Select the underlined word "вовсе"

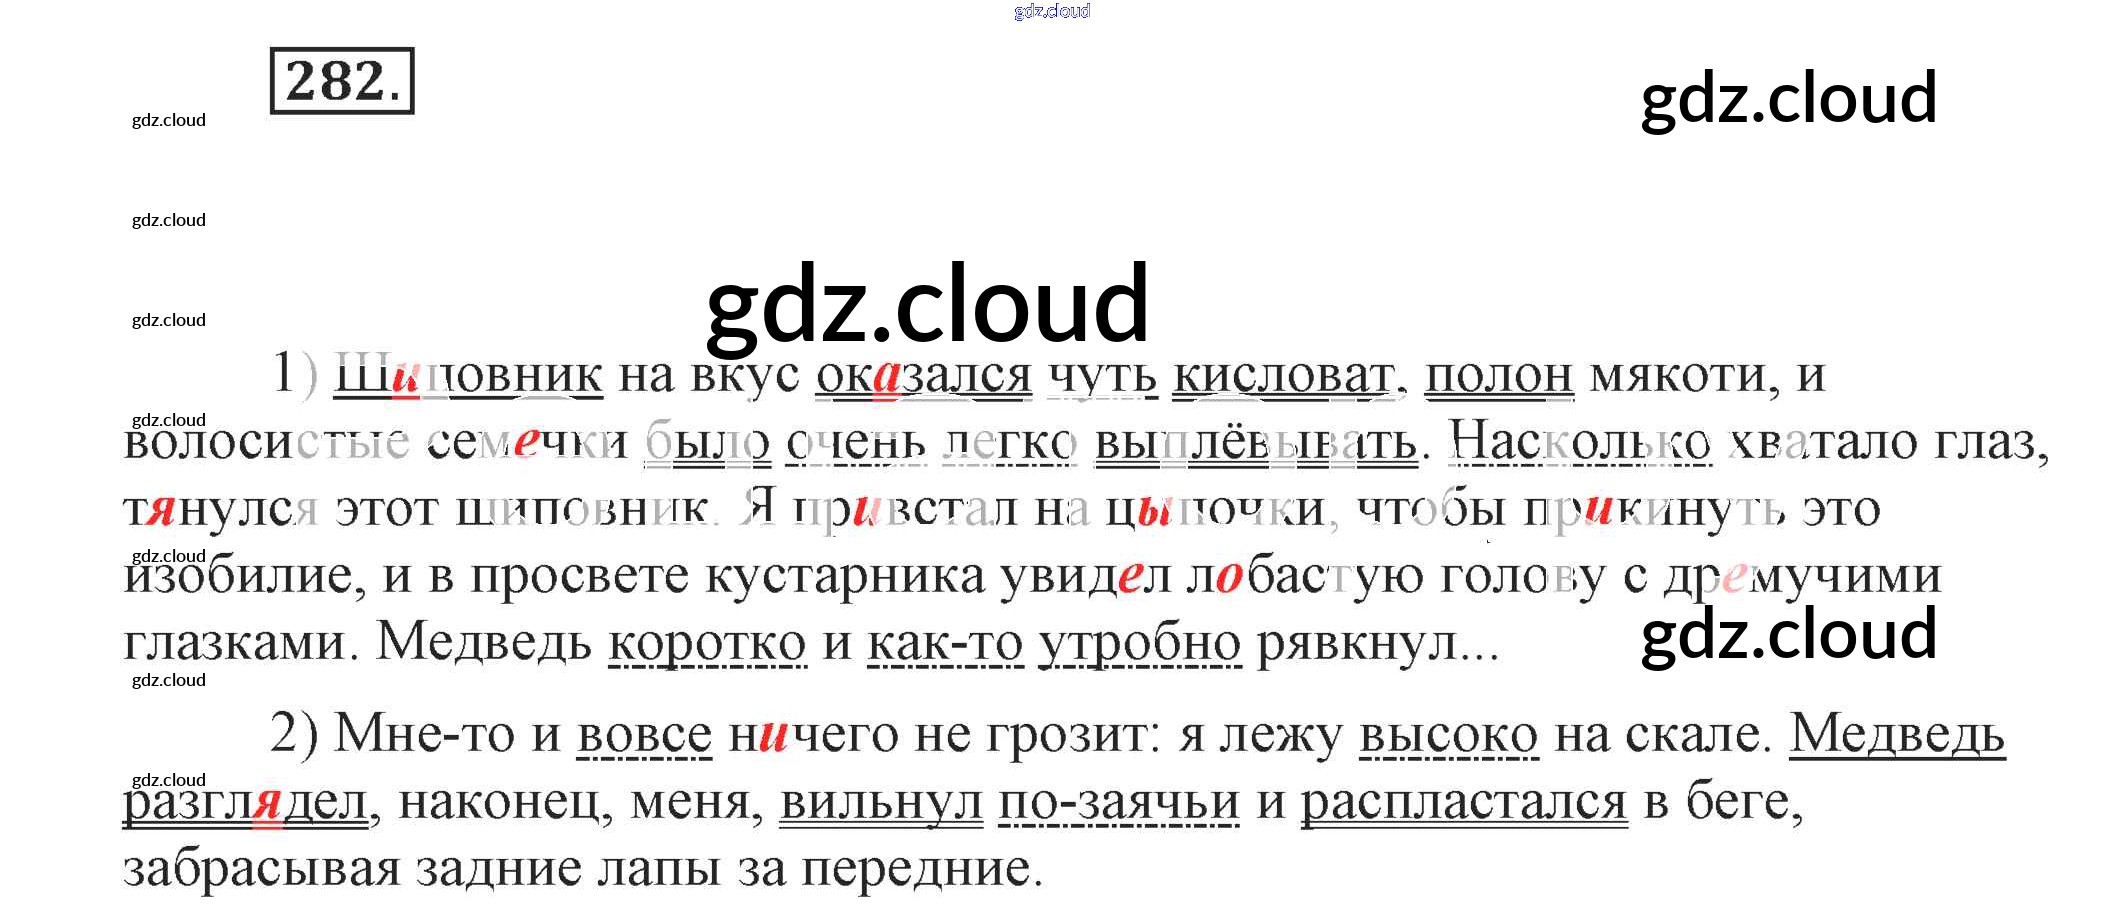644,735
